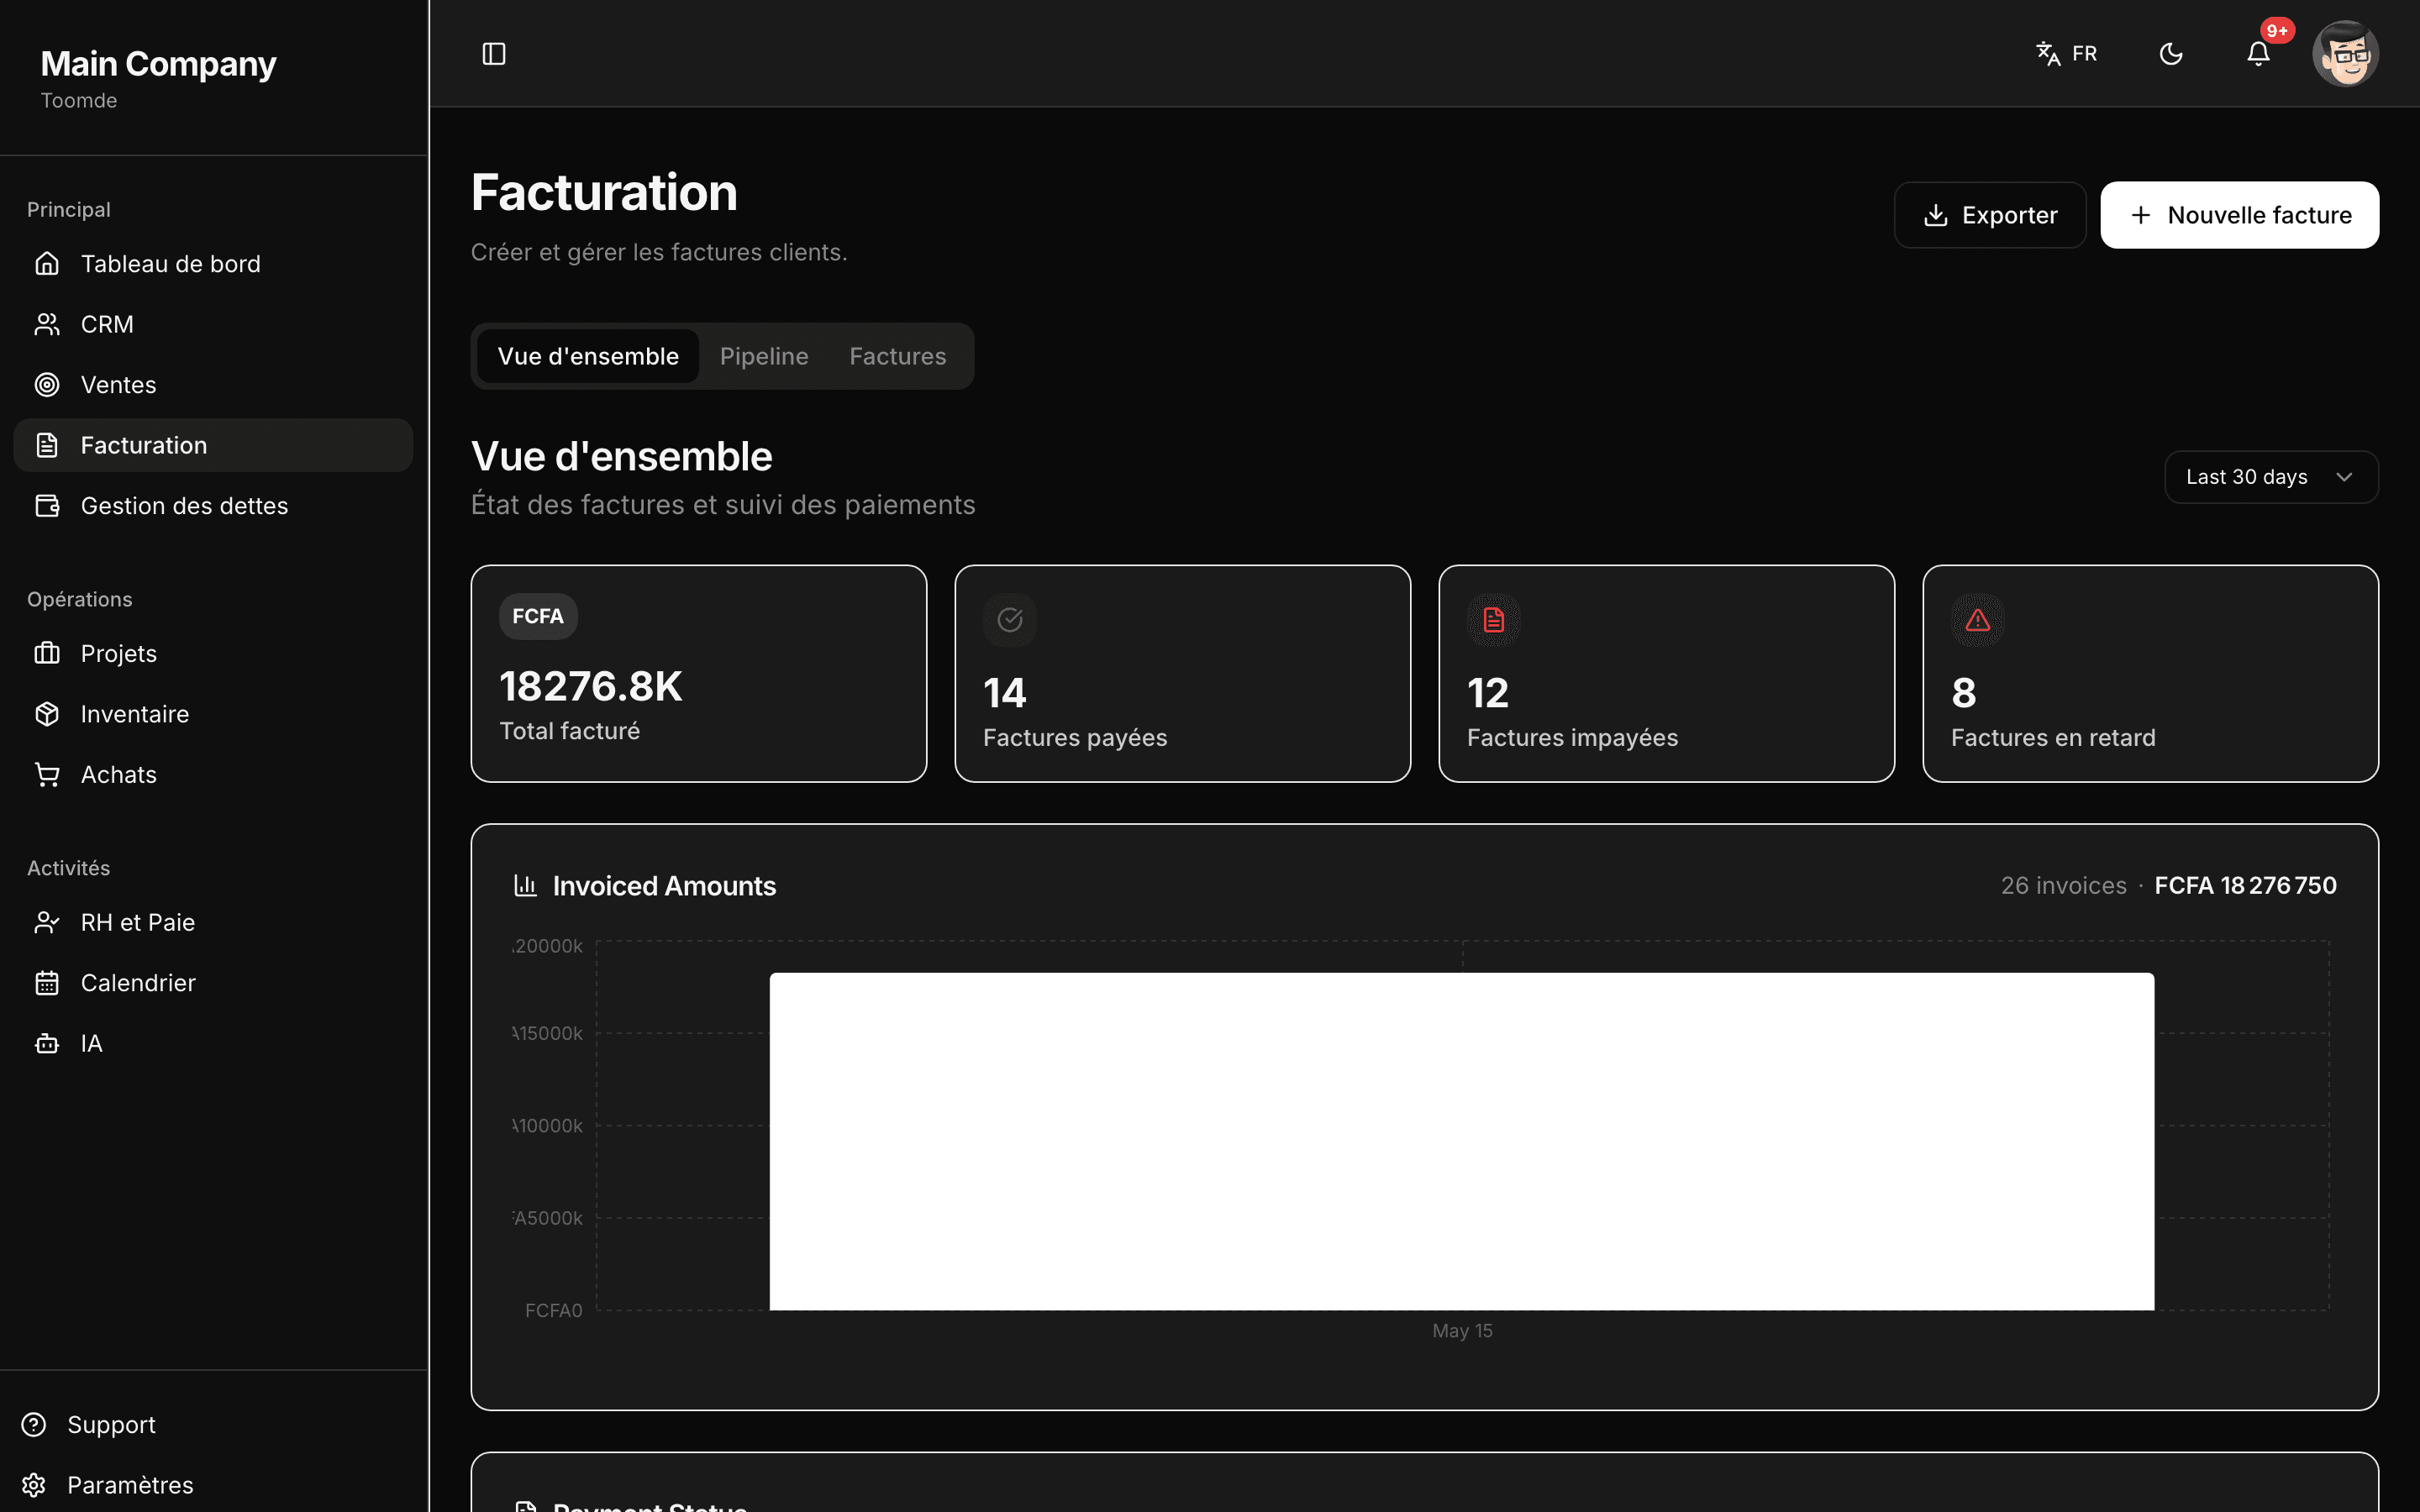The height and width of the screenshot is (1512, 2420).
Task: Open RH et Paie label
Action: tap(137, 923)
